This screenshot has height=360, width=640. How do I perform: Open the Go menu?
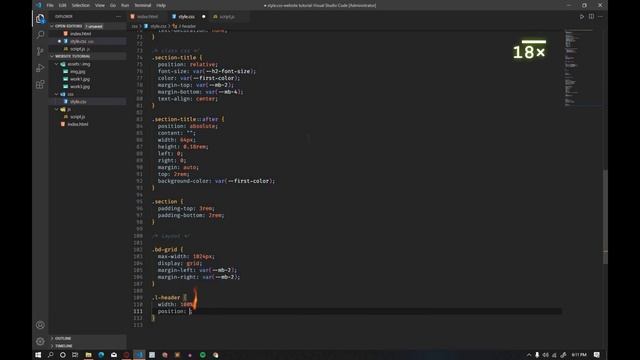pyautogui.click(x=113, y=5)
